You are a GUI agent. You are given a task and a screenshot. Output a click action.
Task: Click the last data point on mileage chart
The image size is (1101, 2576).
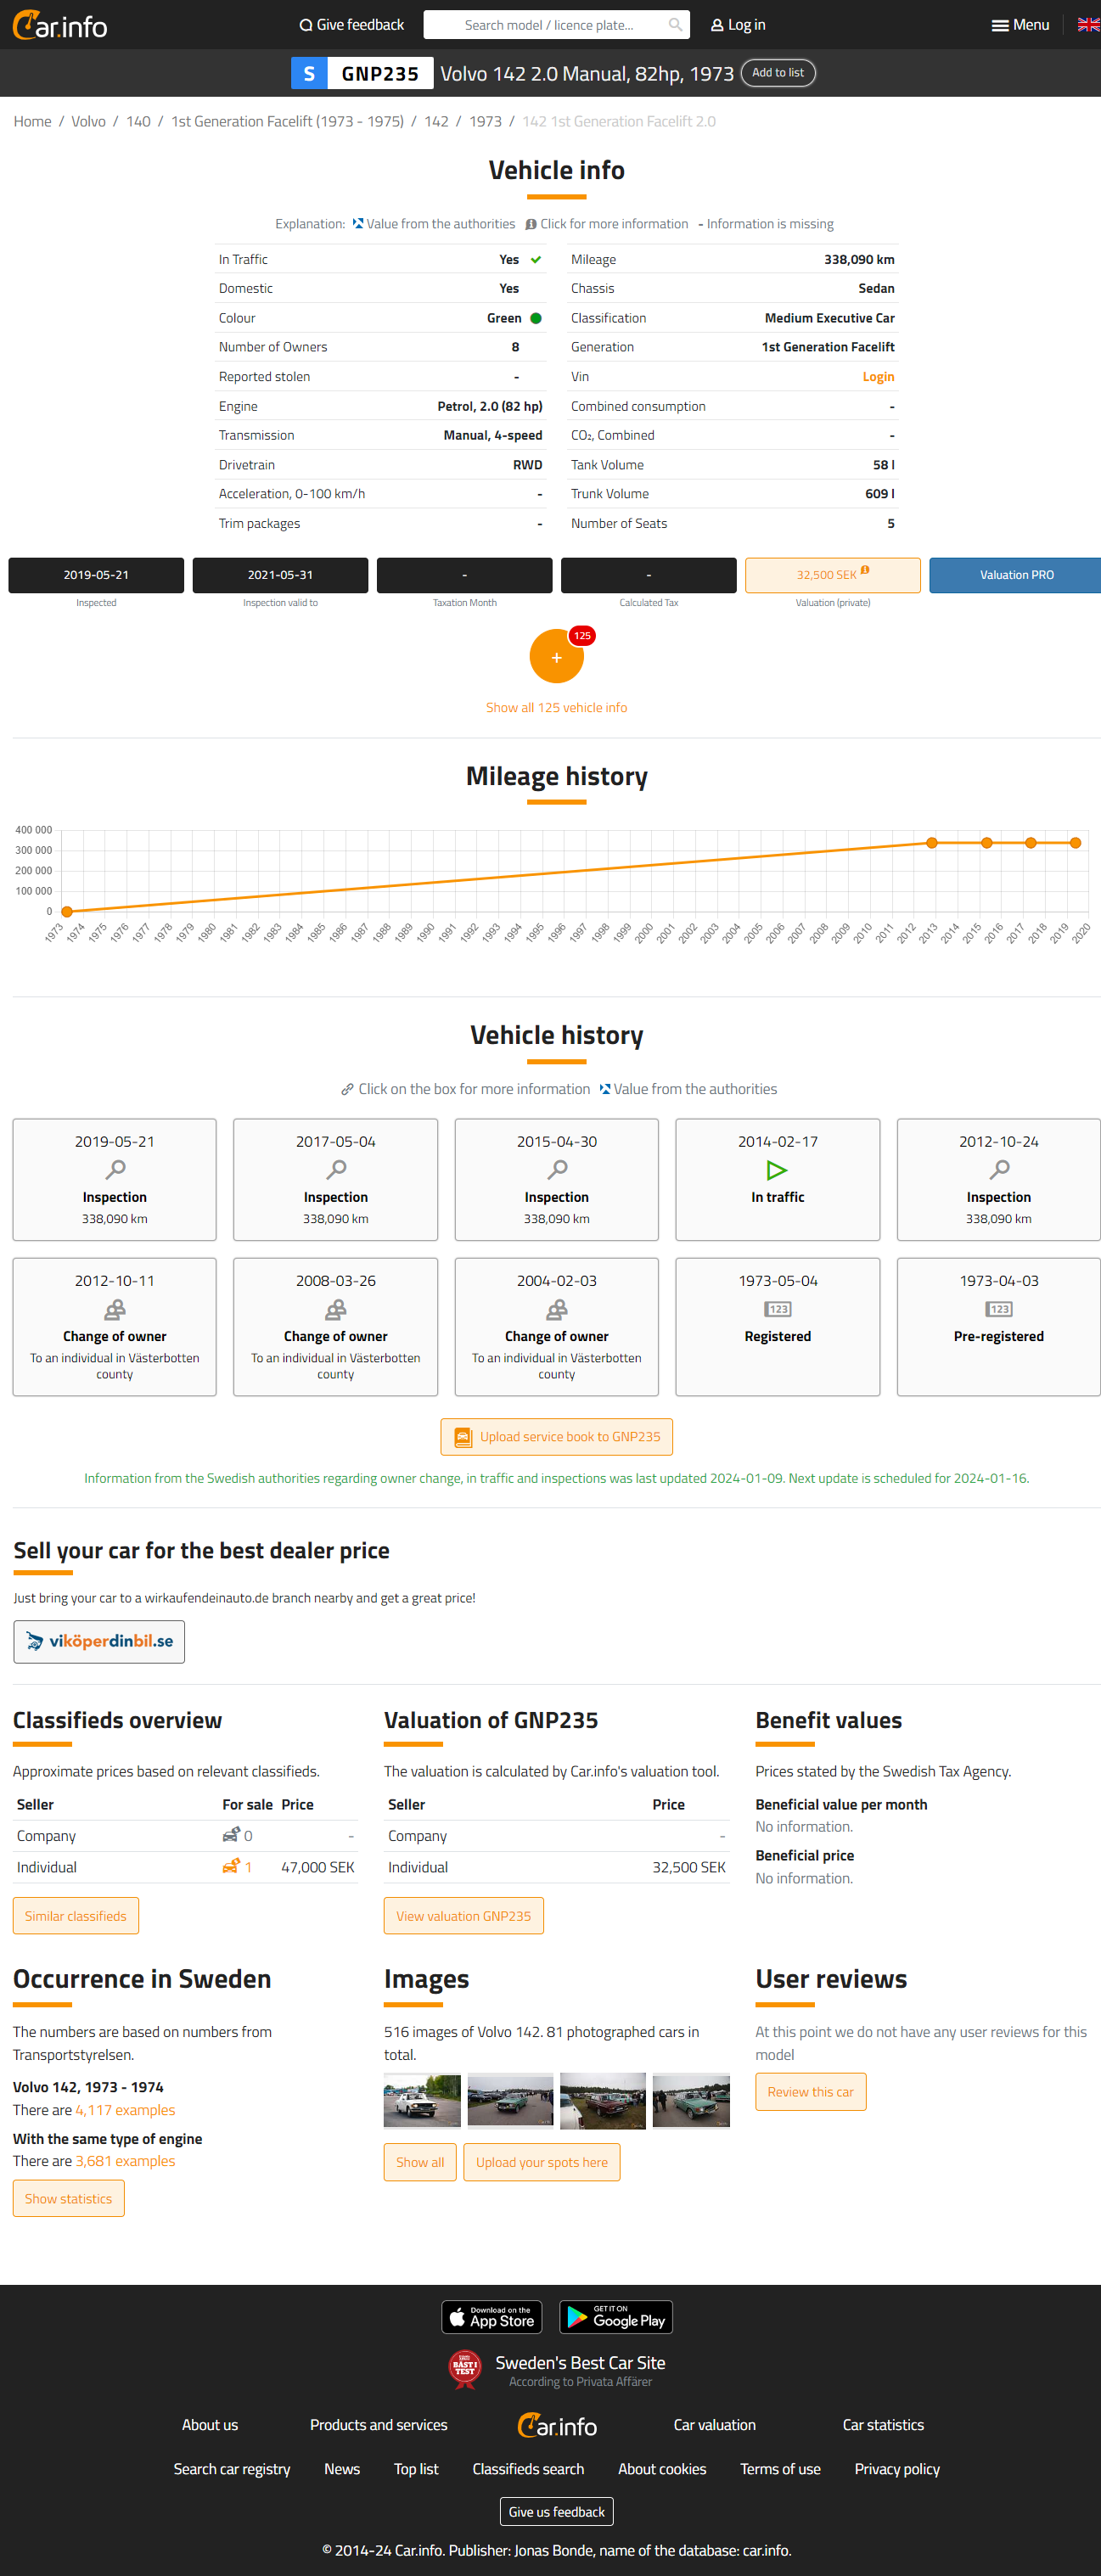point(1075,843)
